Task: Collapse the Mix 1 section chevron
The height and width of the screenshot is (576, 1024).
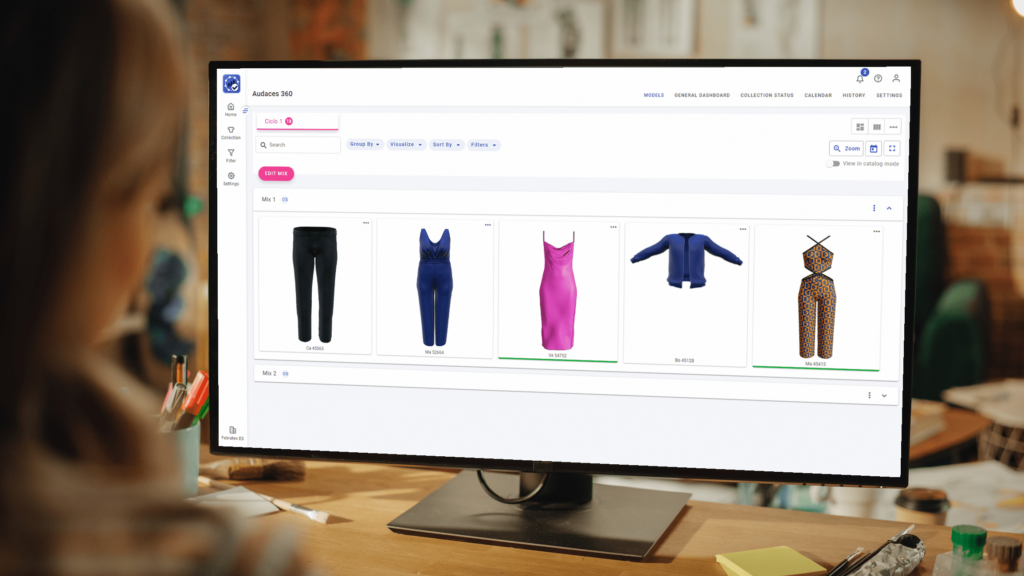Action: coord(886,208)
